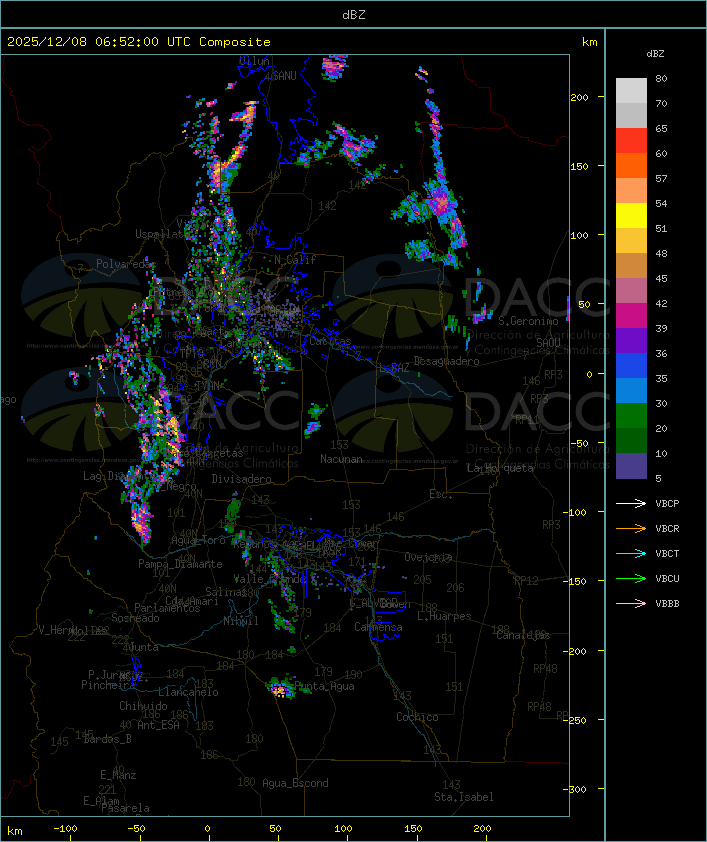Screen dimensions: 707x842
Task: Pick the dark green 20 dBZ swatch
Action: tap(631, 440)
